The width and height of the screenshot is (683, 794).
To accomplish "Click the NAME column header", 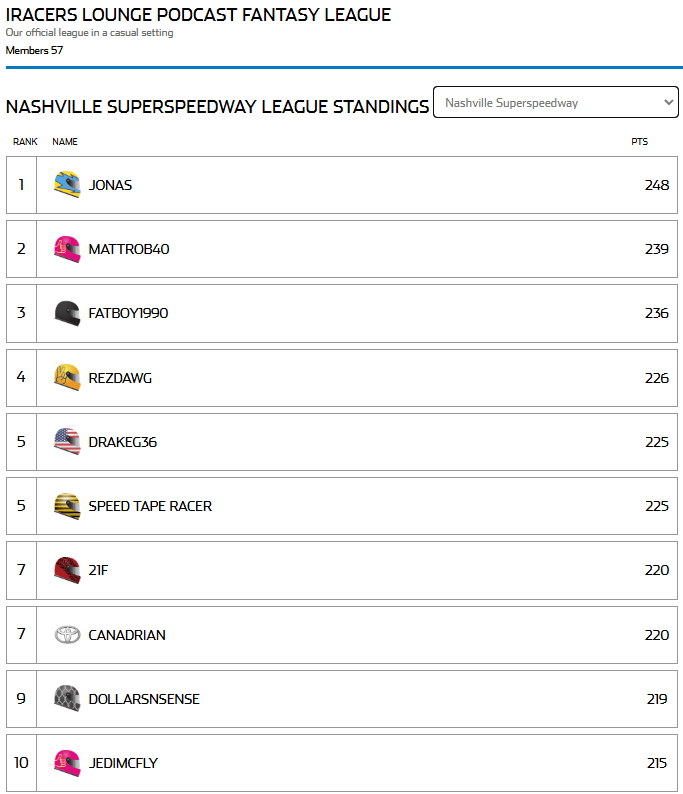I will point(65,142).
